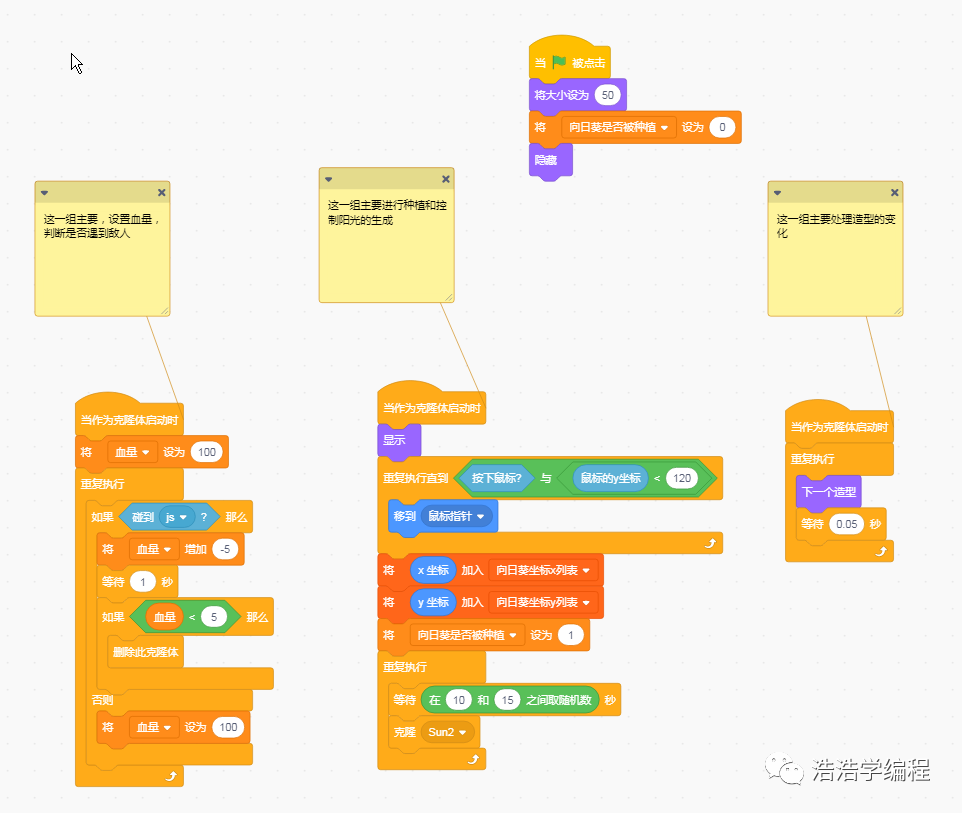
Task: Click the purple 显示 show block
Action: (399, 441)
